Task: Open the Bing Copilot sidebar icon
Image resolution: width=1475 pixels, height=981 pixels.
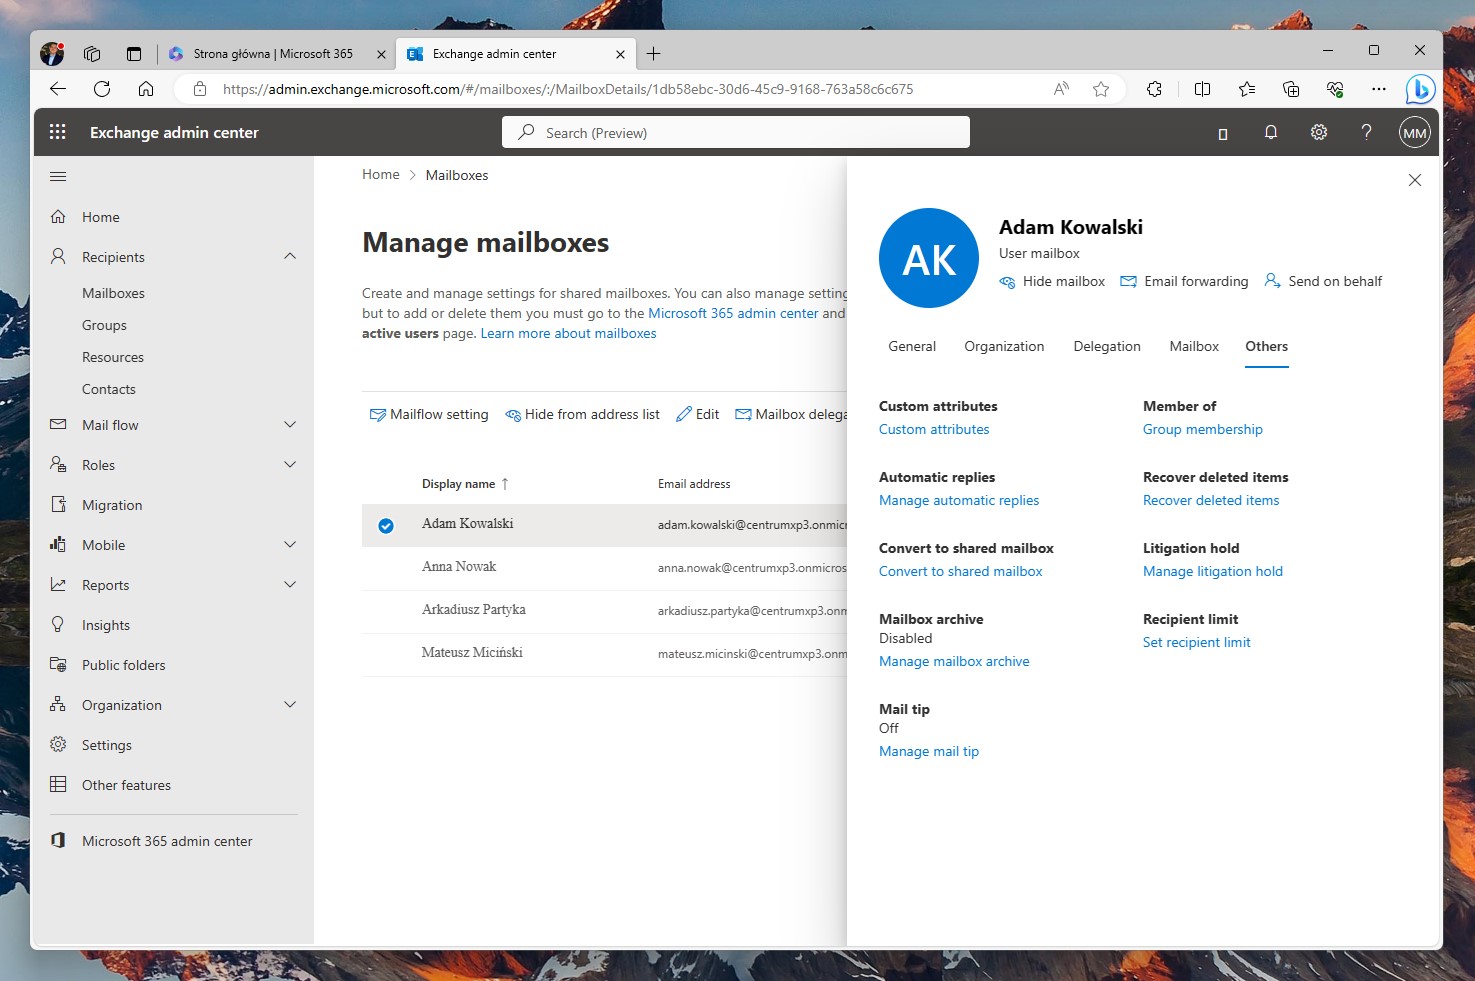Action: click(x=1420, y=89)
